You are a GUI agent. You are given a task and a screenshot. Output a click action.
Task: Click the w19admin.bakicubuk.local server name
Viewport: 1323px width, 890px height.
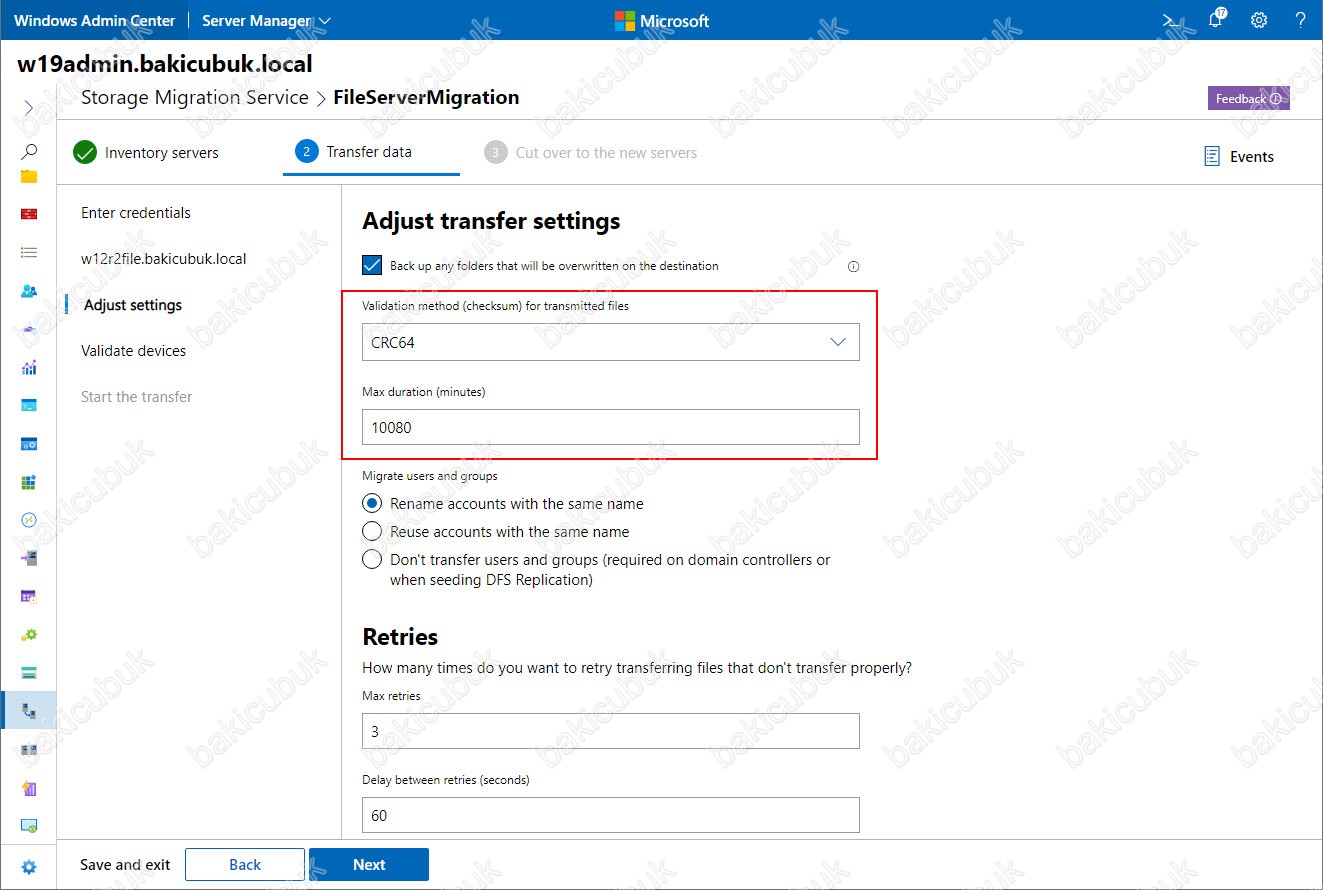[x=165, y=65]
